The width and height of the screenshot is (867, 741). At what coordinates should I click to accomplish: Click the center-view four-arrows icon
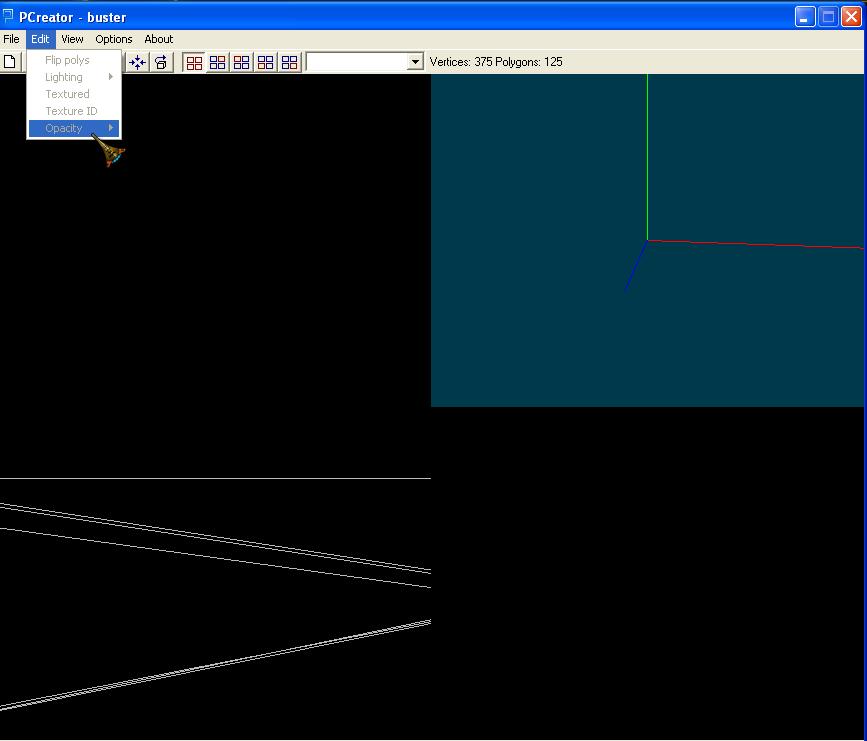coord(137,62)
